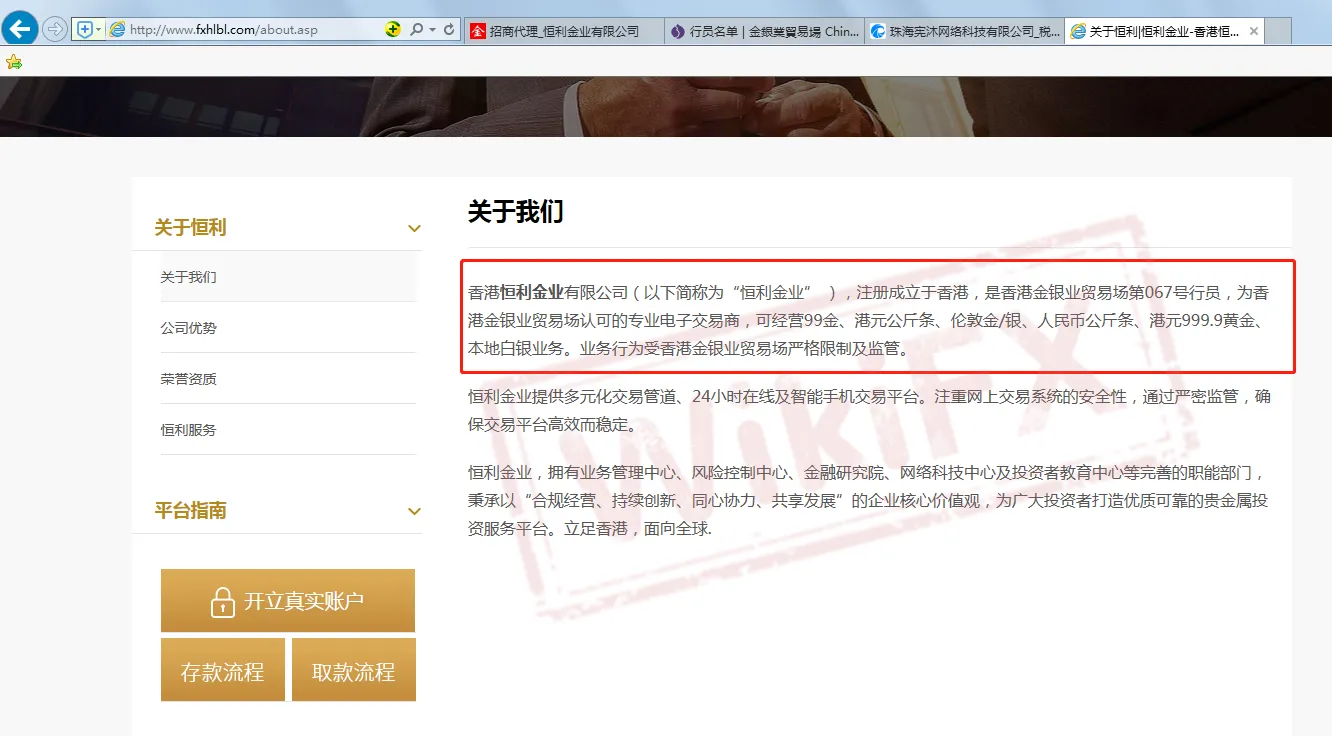
Task: Close the 关于恒利 tab
Action: coord(1252,31)
